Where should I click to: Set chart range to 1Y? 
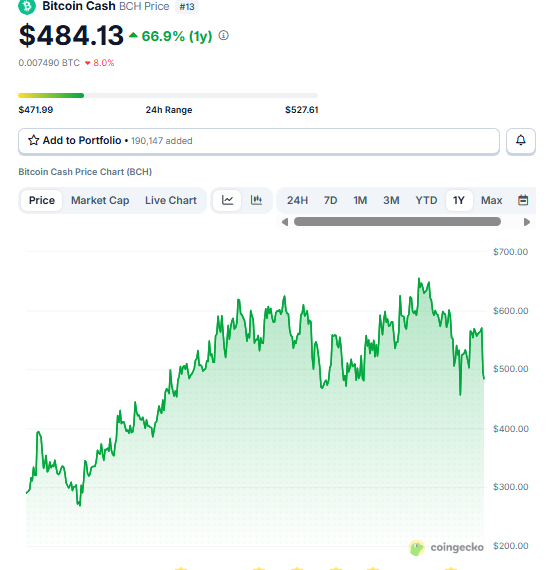pyautogui.click(x=459, y=200)
